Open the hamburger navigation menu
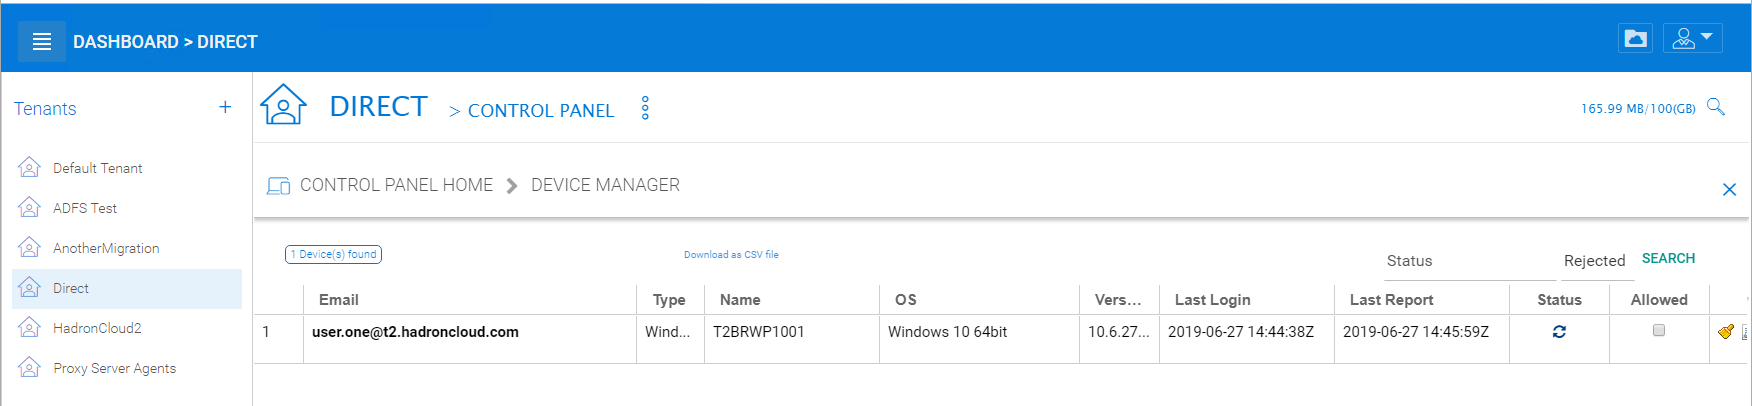This screenshot has height=406, width=1752. (x=42, y=42)
